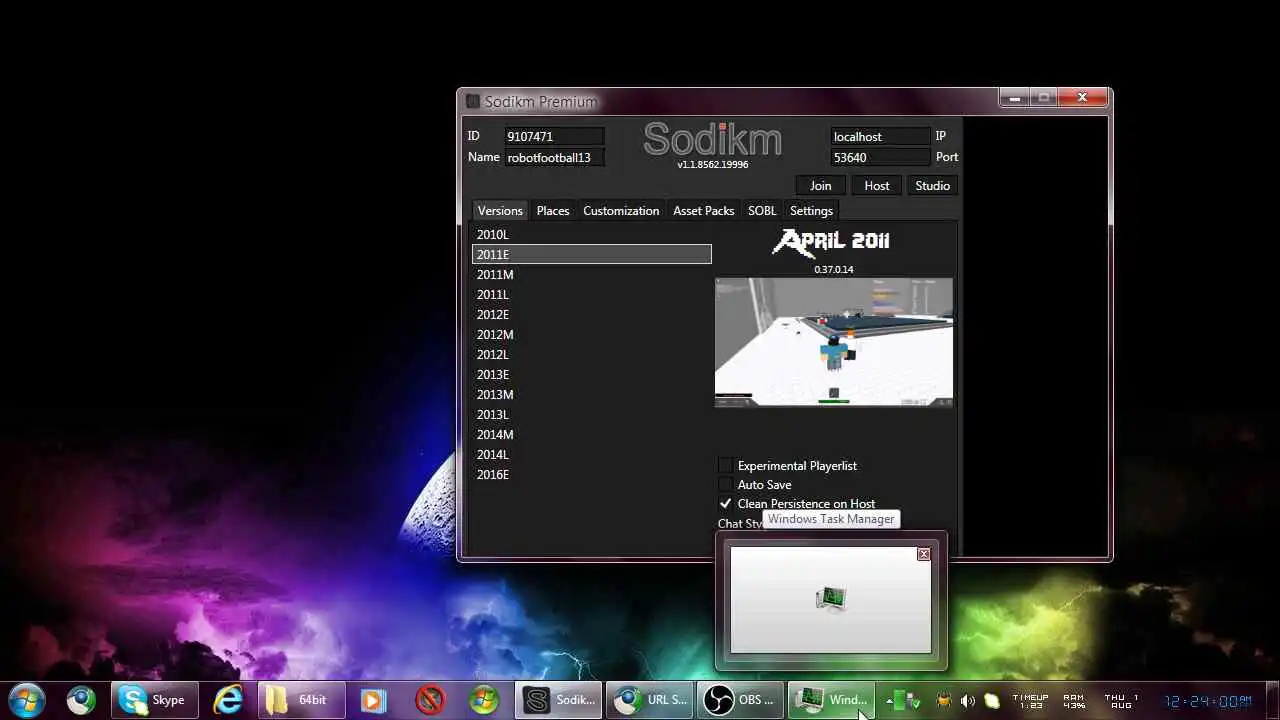Click the yellow note tray icon
Screen dimensions: 1280x720
(992, 700)
